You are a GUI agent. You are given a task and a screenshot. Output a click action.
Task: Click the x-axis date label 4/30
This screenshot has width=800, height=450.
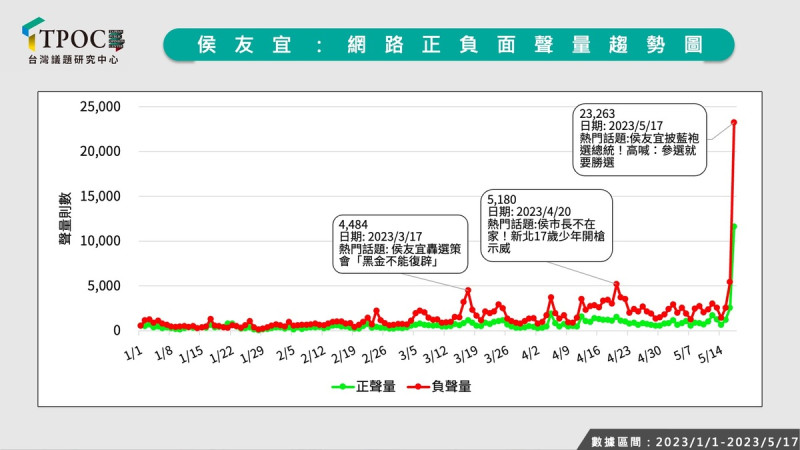650,355
